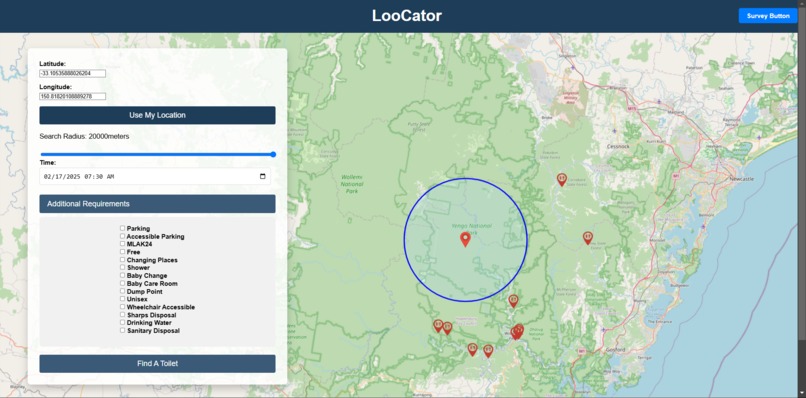This screenshot has height=398, width=806.
Task: Click right marker of the southernmost marker pair
Action: coord(488,351)
